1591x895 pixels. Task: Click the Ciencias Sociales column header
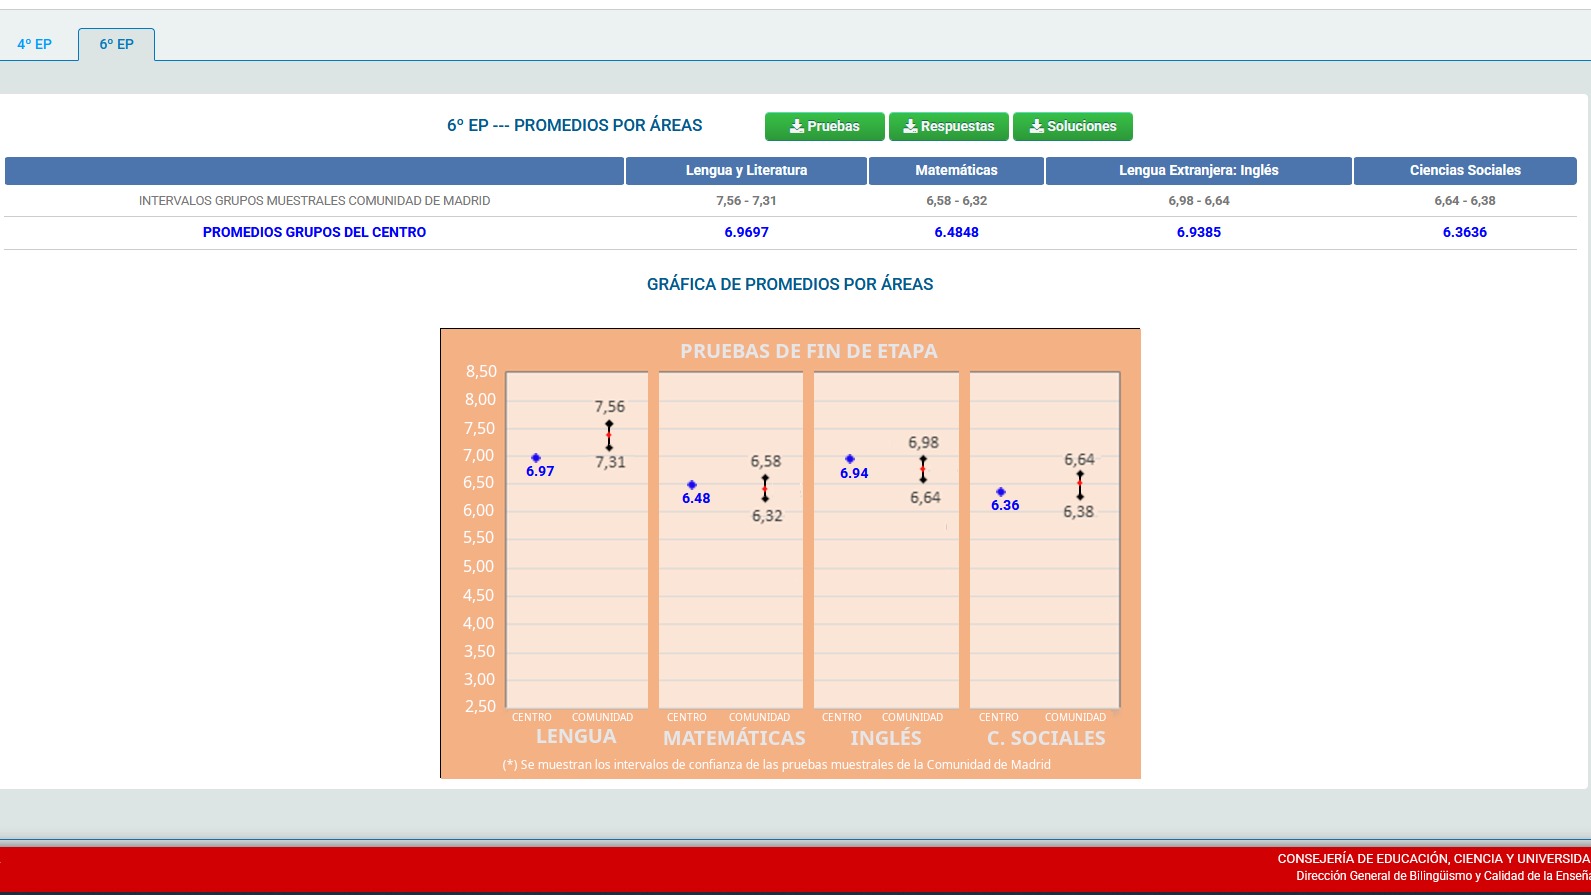click(x=1465, y=170)
